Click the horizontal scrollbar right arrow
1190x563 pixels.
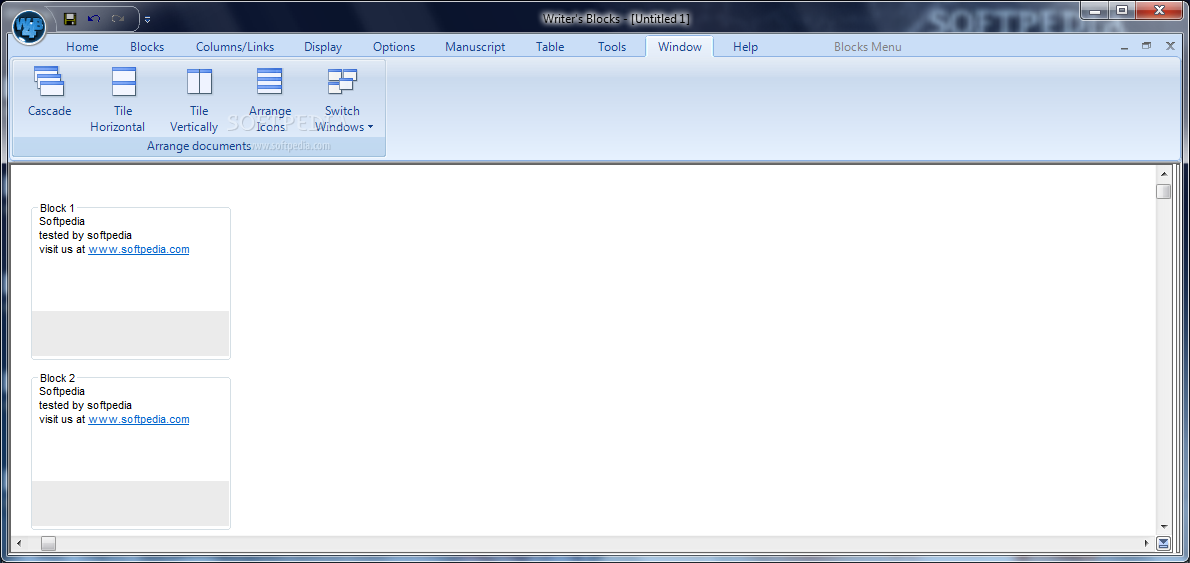coord(1147,543)
